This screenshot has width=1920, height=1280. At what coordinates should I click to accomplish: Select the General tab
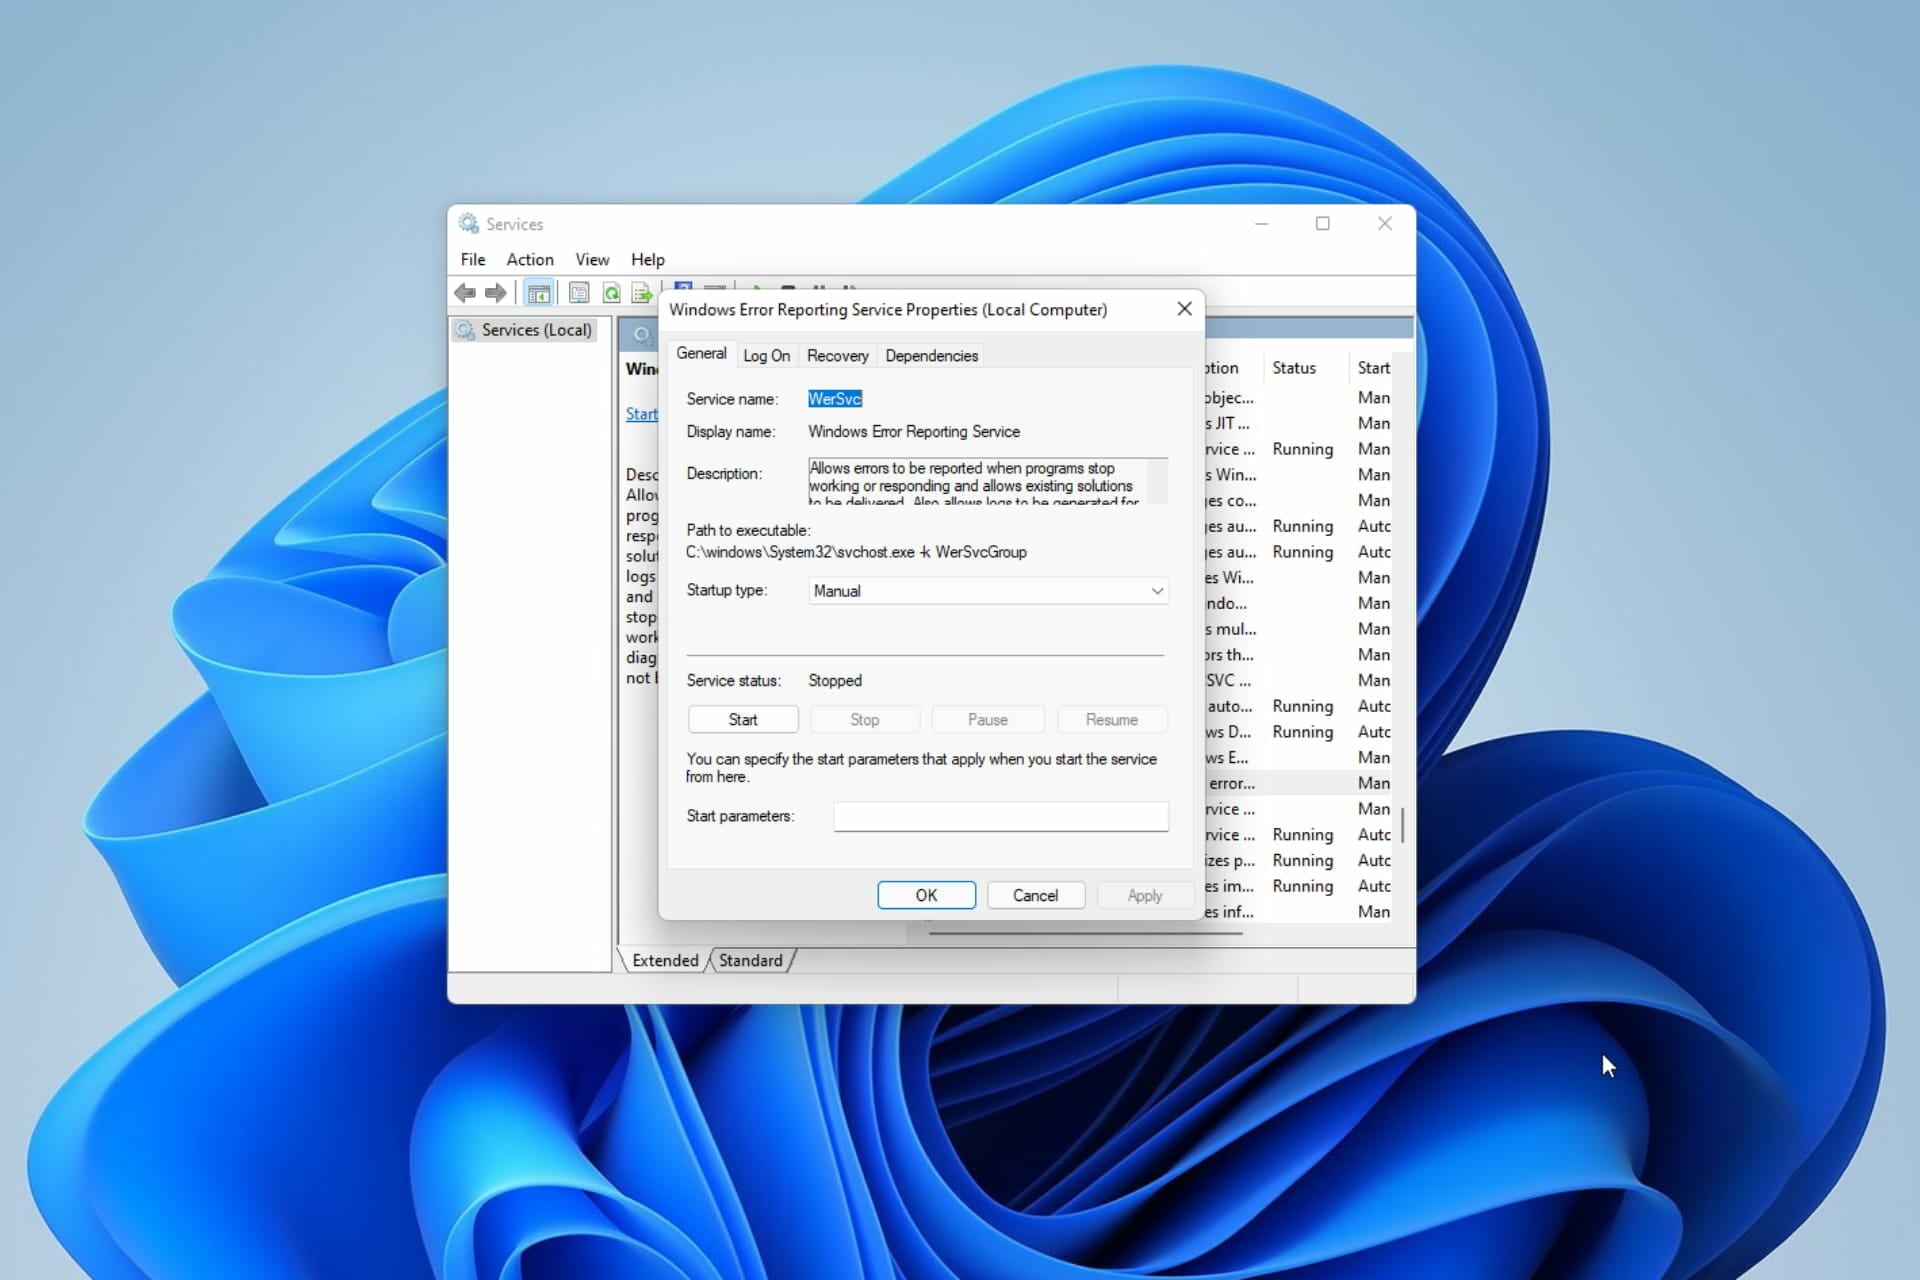point(701,353)
